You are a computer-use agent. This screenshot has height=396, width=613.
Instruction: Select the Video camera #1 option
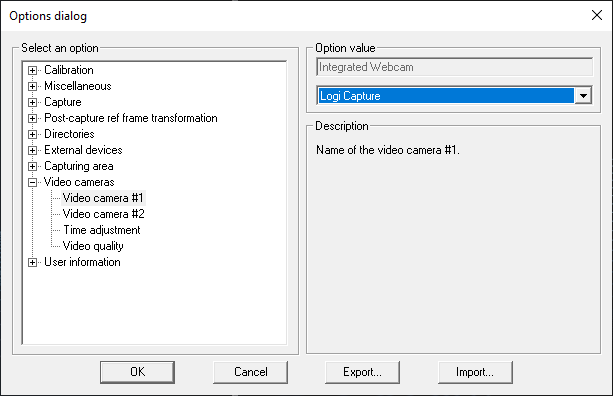103,198
